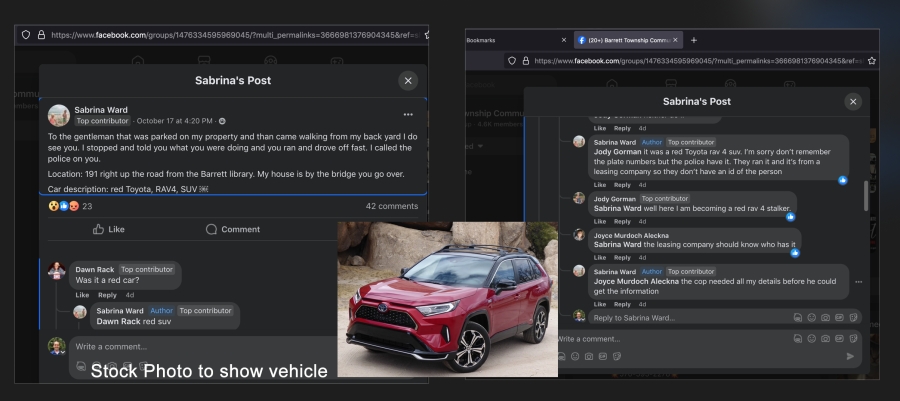Close Sabrina's Post dialog in the left window
Screen dimensions: 900x401
click(x=408, y=81)
